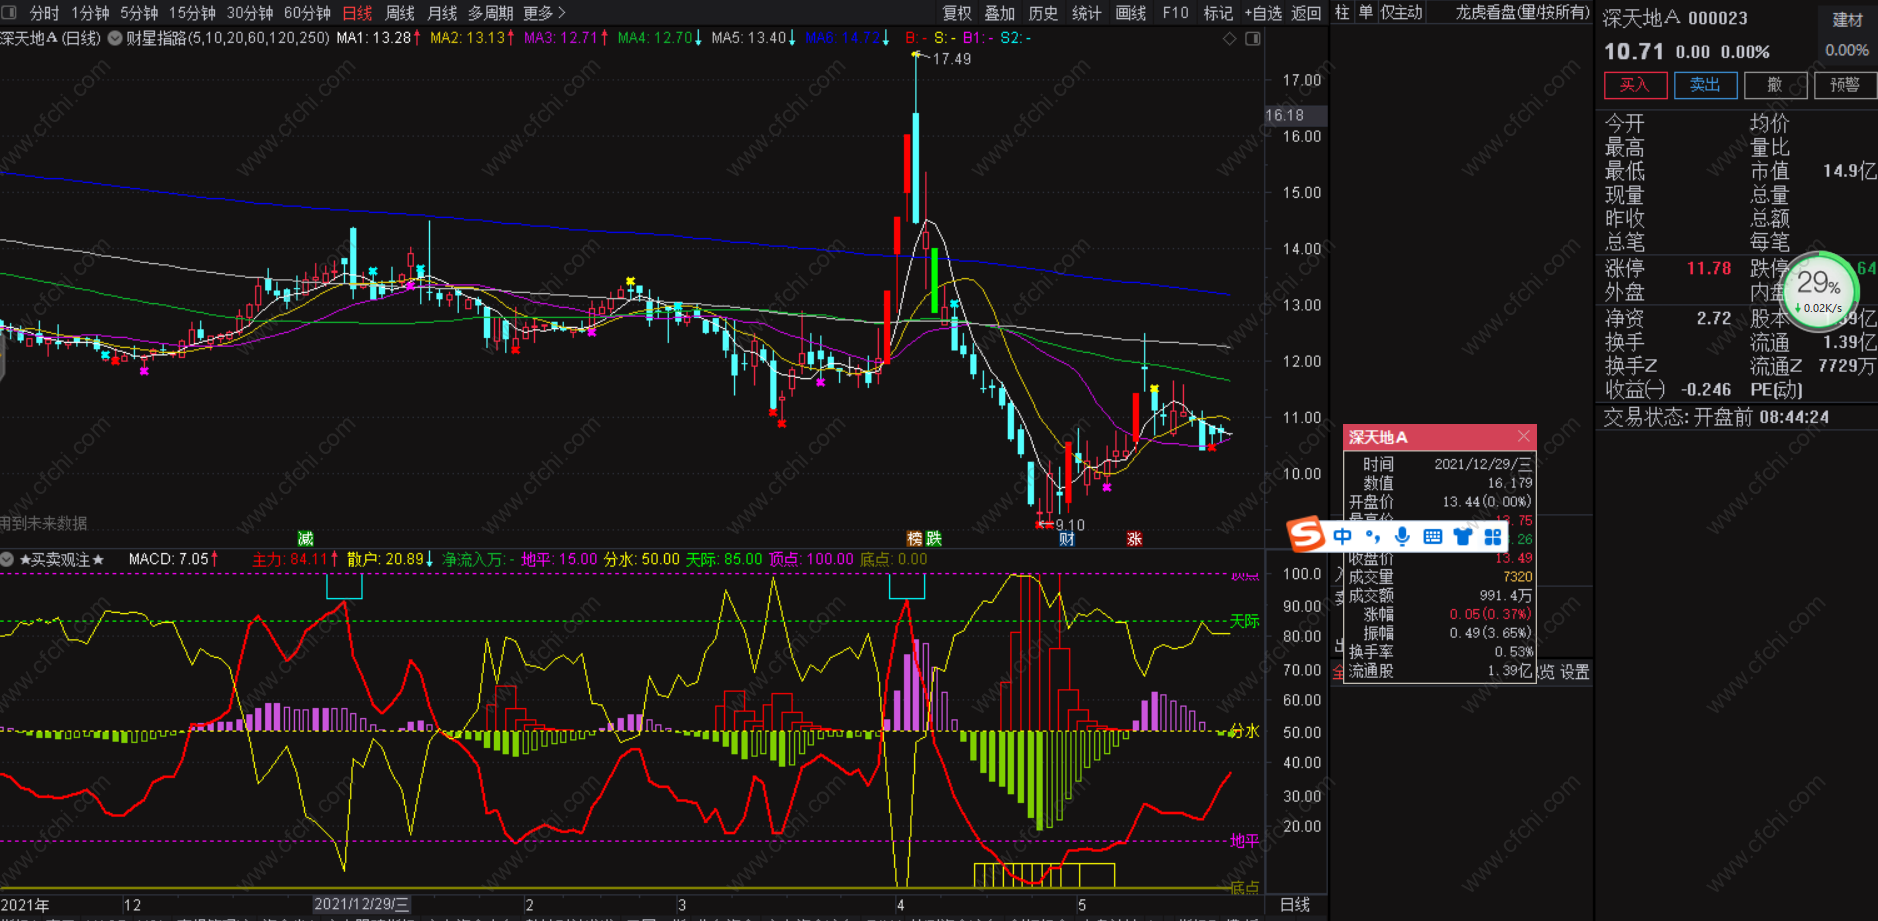Open the 统计 statistics tool

coord(1086,13)
